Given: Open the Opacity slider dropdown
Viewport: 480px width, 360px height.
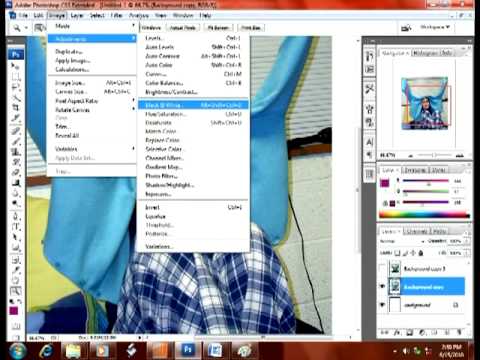Looking at the screenshot, I should click(467, 241).
